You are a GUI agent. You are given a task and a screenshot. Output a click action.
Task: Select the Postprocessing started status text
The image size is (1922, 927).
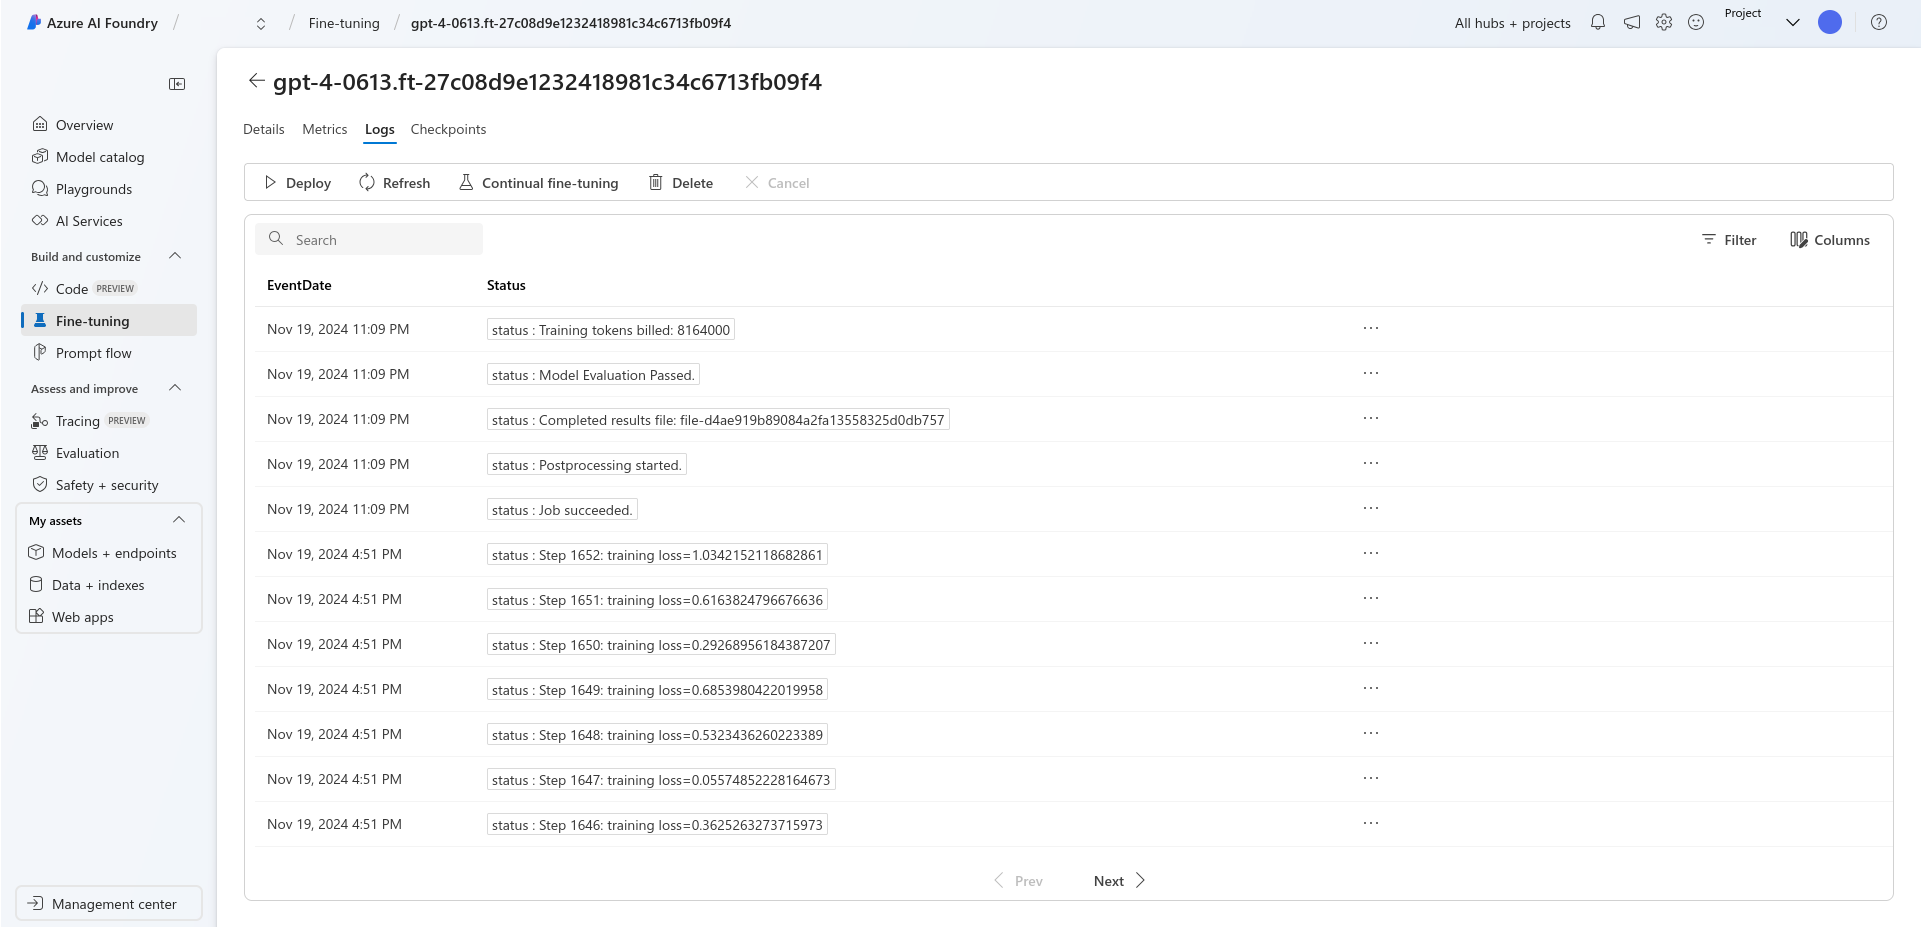click(x=586, y=465)
